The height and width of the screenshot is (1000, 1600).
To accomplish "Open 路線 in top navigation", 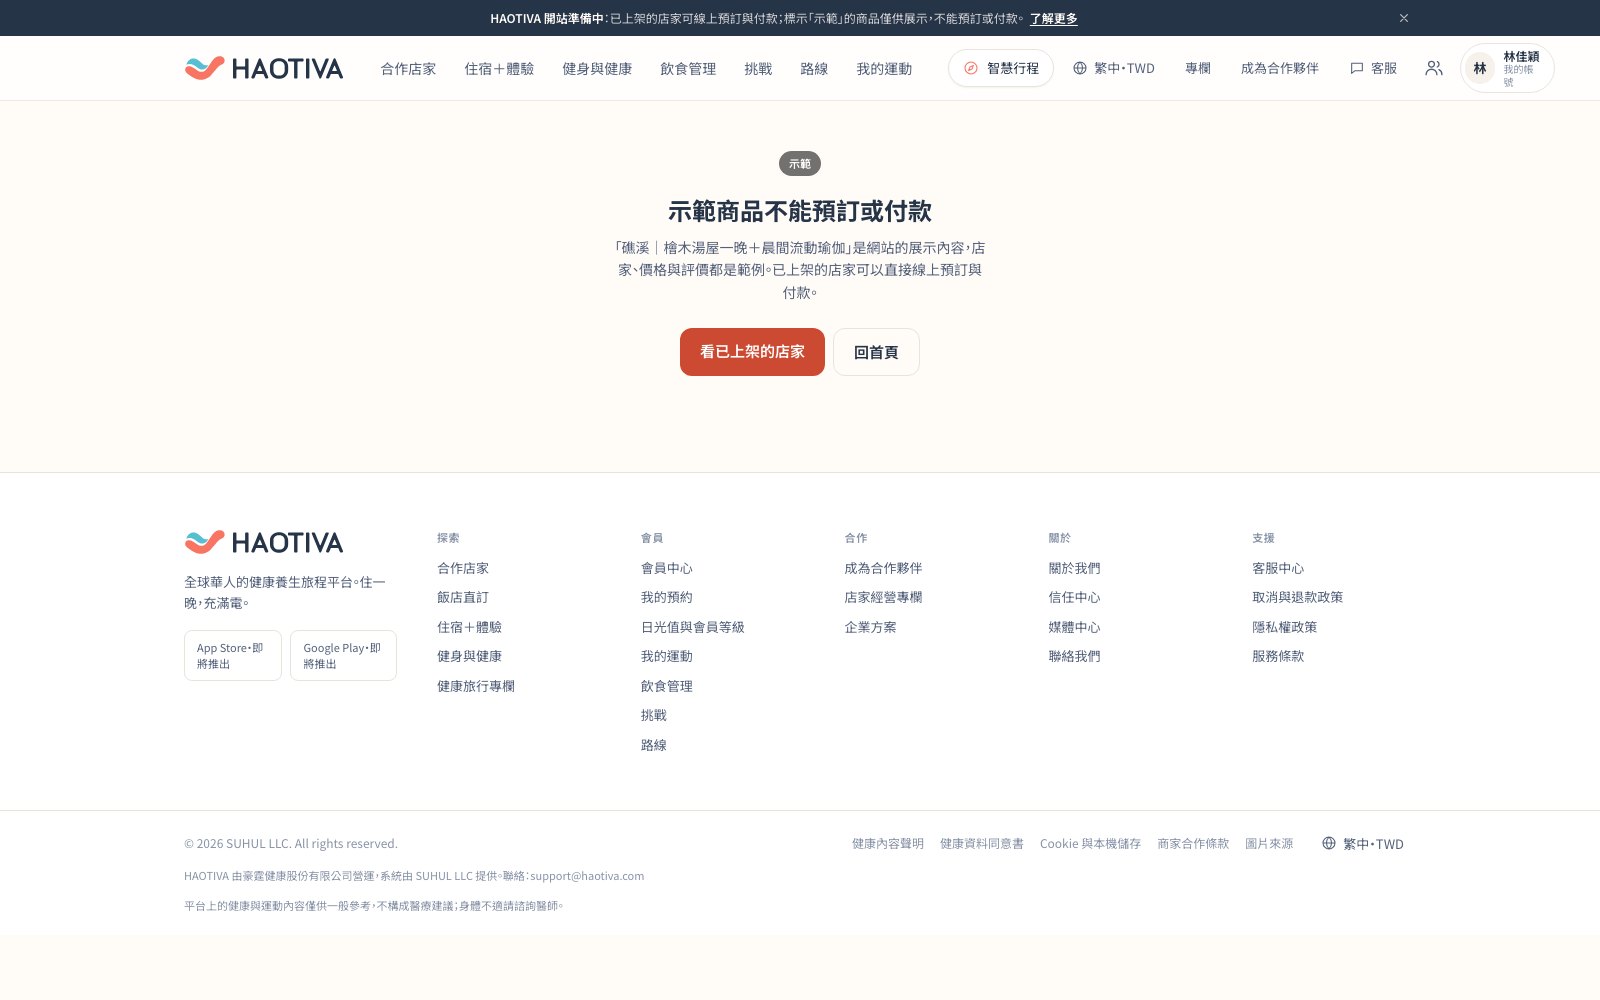I will click(814, 68).
